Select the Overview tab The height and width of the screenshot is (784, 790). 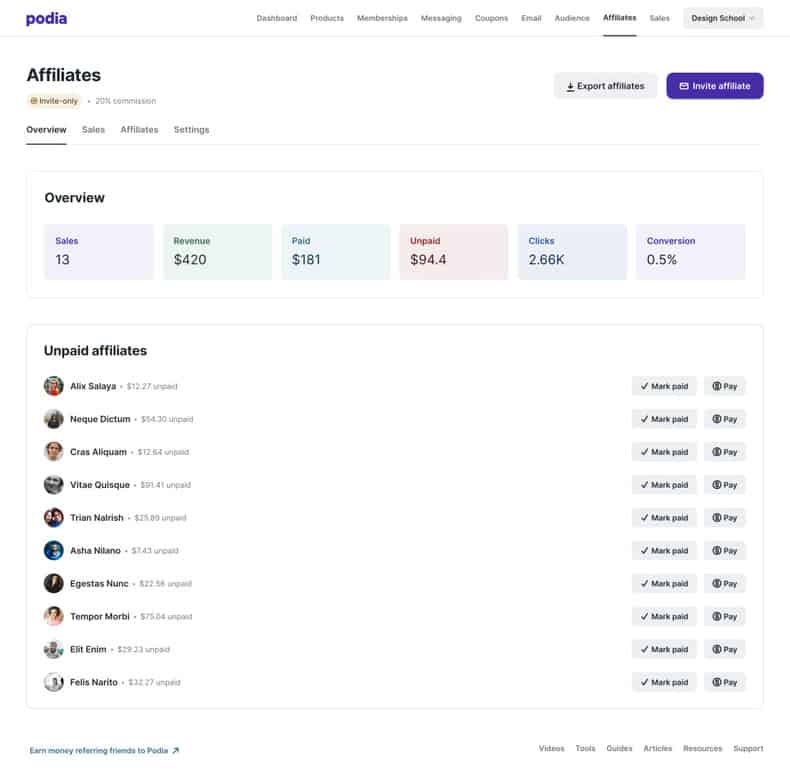(46, 129)
